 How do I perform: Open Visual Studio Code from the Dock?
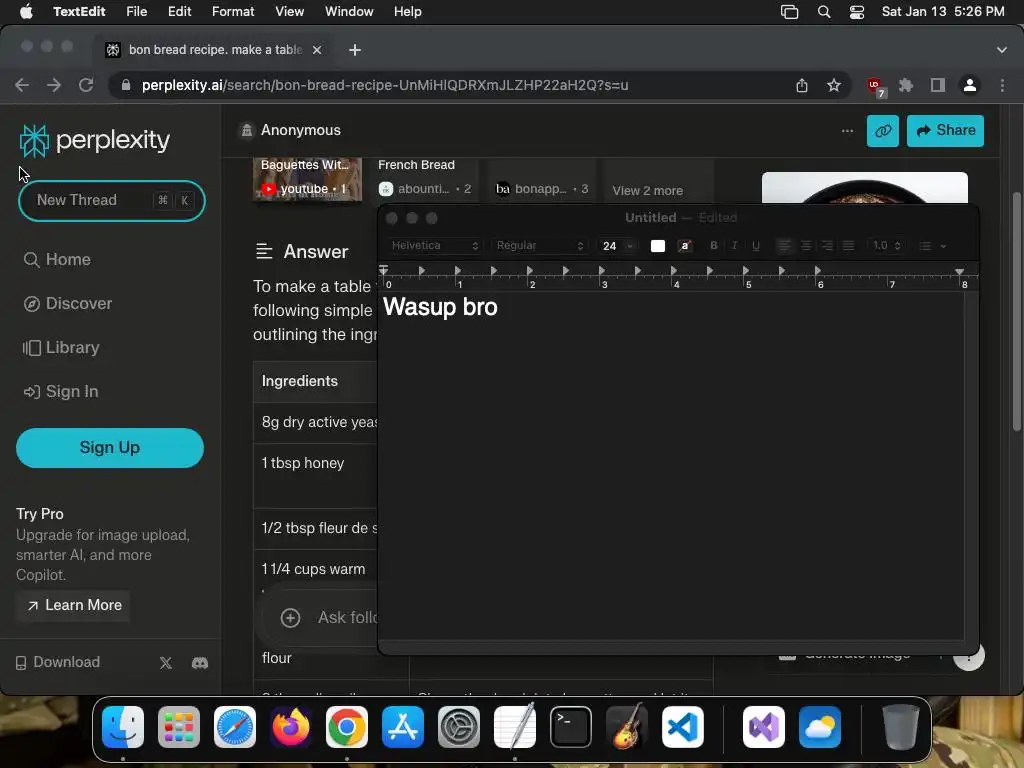pos(683,727)
